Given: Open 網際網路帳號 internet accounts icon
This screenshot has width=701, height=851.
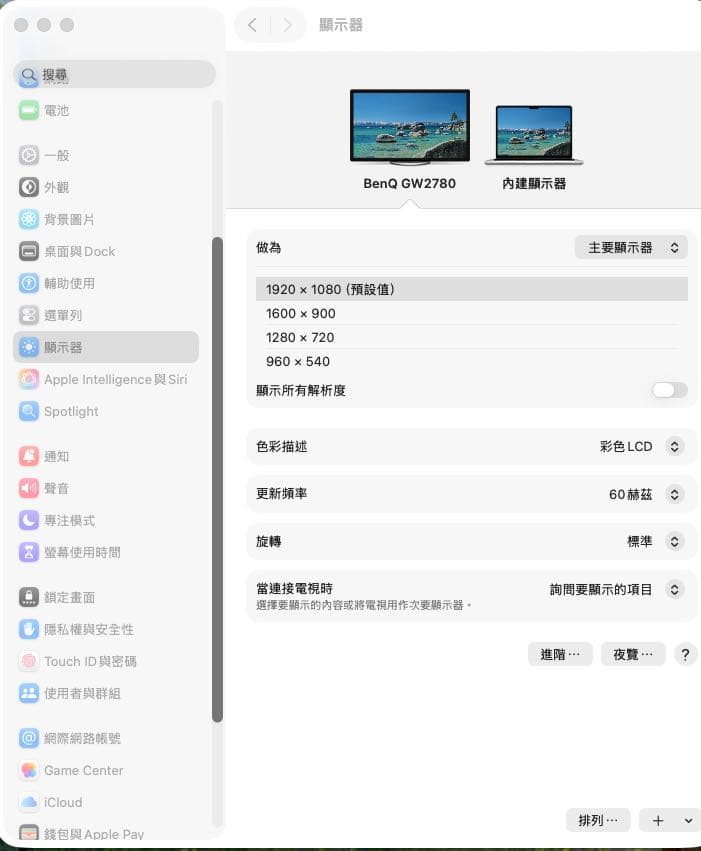Looking at the screenshot, I should 29,739.
